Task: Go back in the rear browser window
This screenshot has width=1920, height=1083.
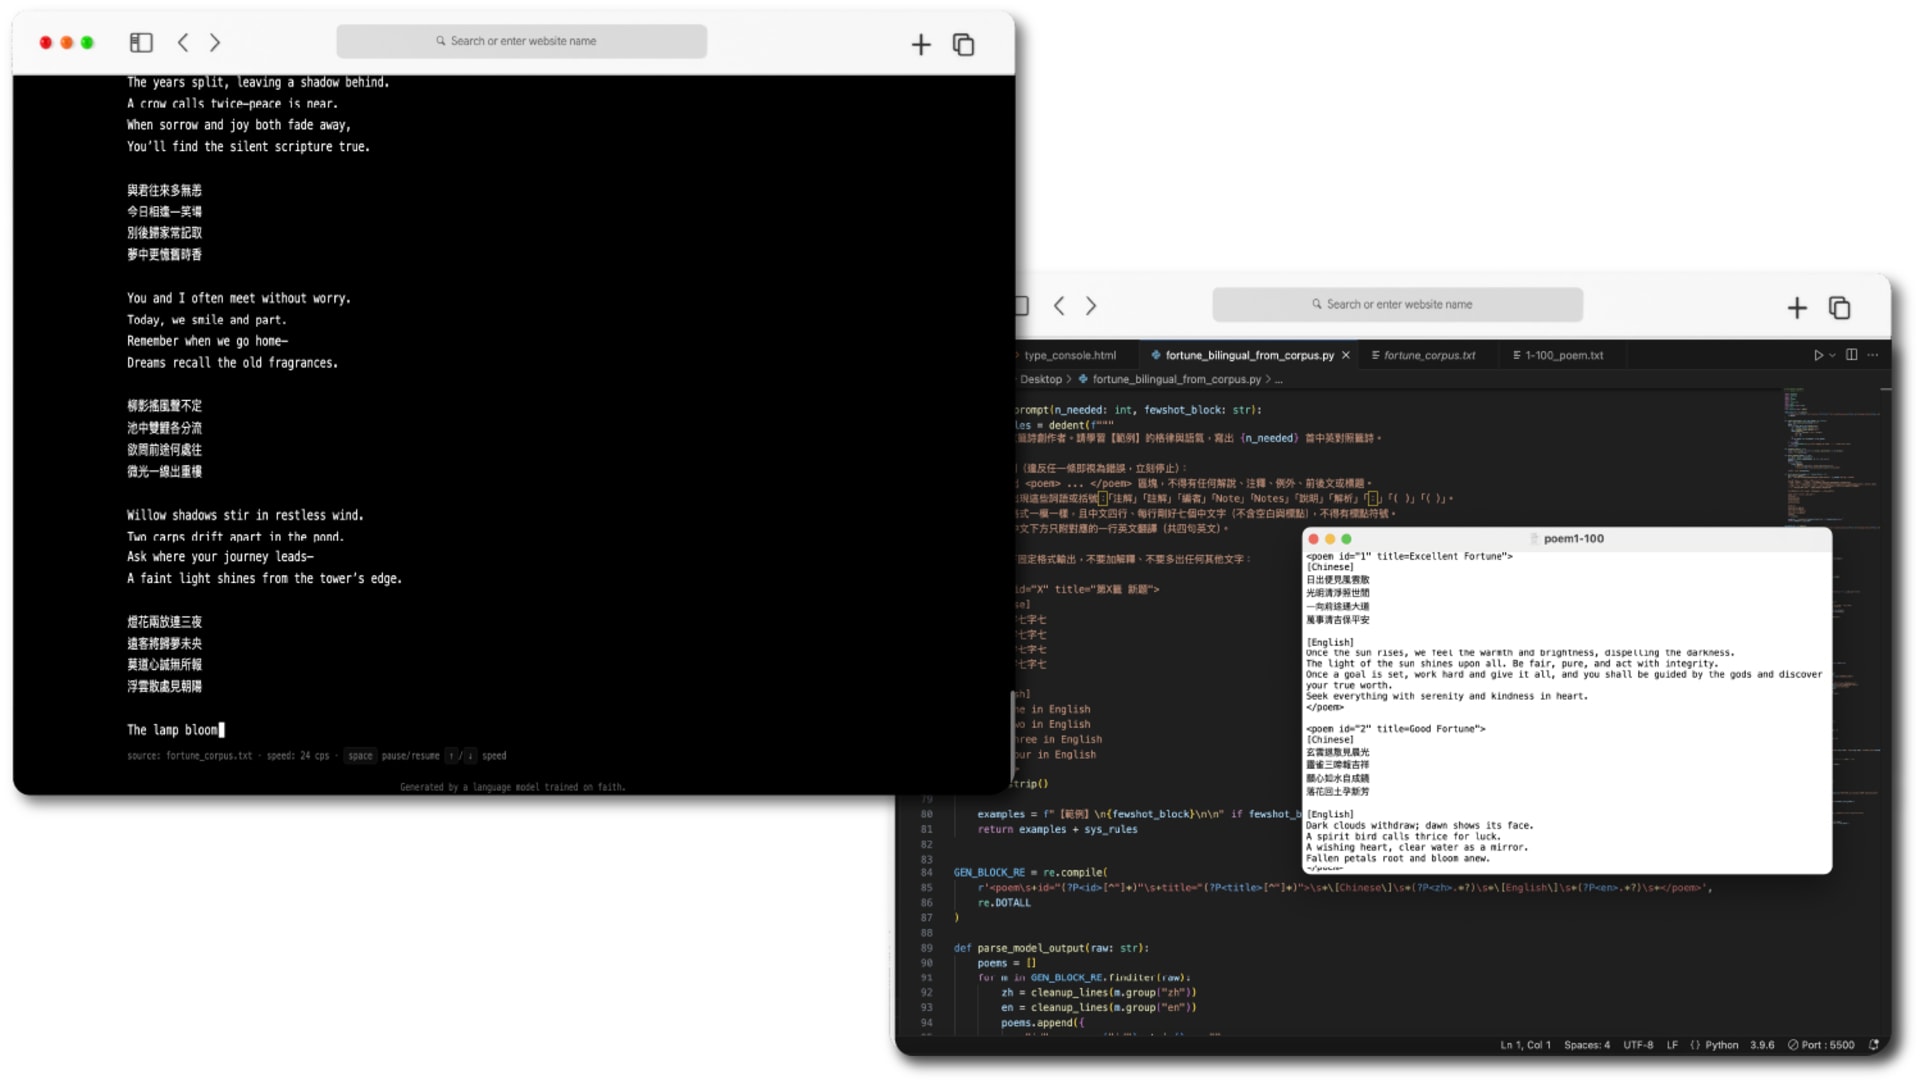Action: (x=1059, y=305)
